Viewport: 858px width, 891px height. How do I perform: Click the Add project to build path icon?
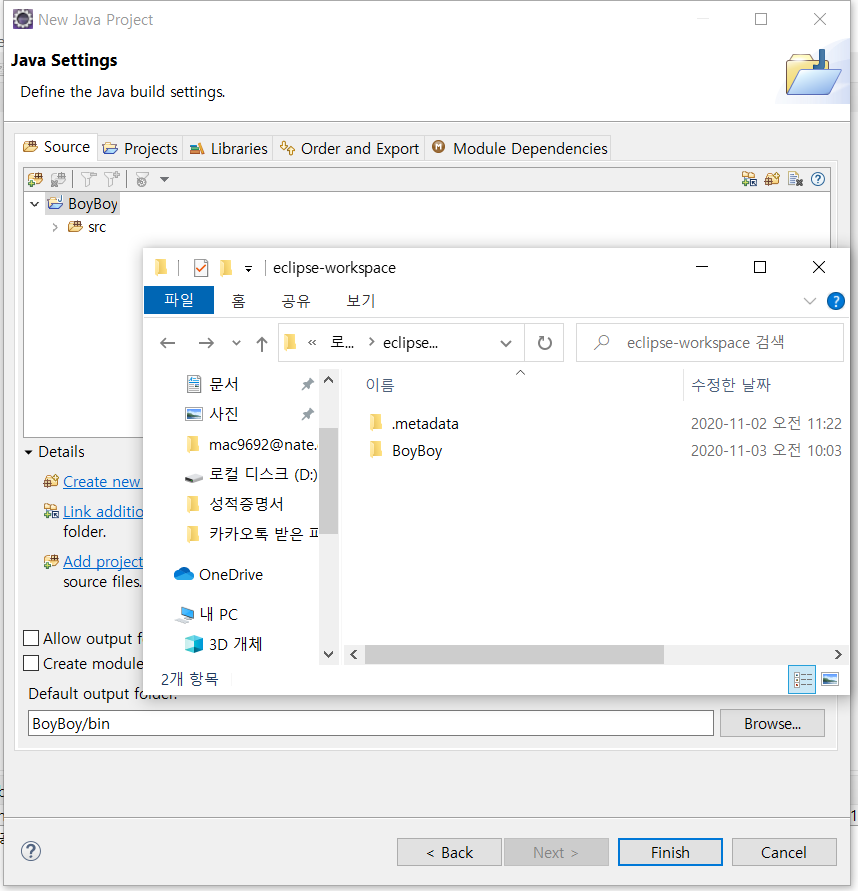pos(51,561)
